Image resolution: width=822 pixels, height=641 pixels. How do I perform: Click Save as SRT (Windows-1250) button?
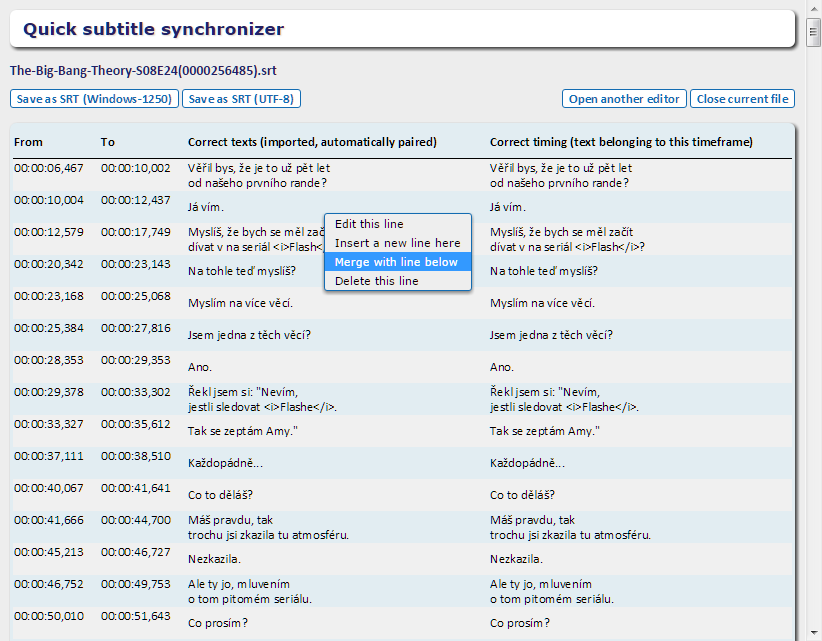coord(95,99)
